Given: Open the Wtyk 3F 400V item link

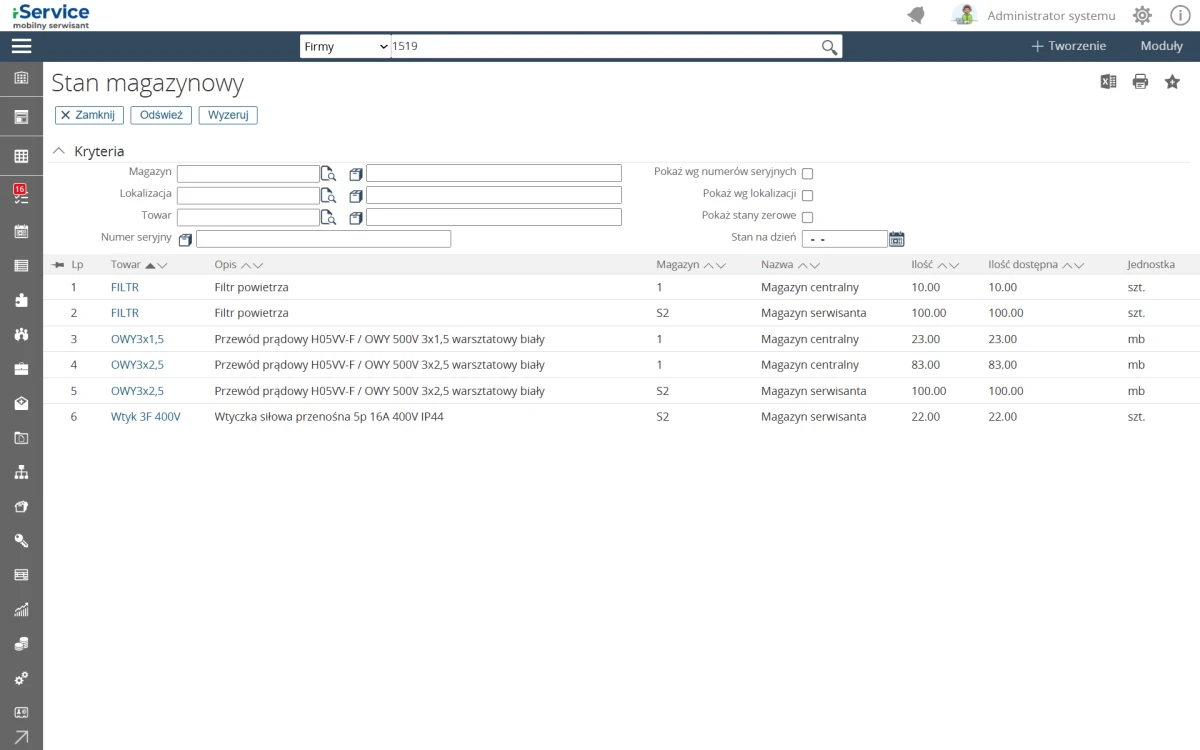Looking at the screenshot, I should (145, 417).
